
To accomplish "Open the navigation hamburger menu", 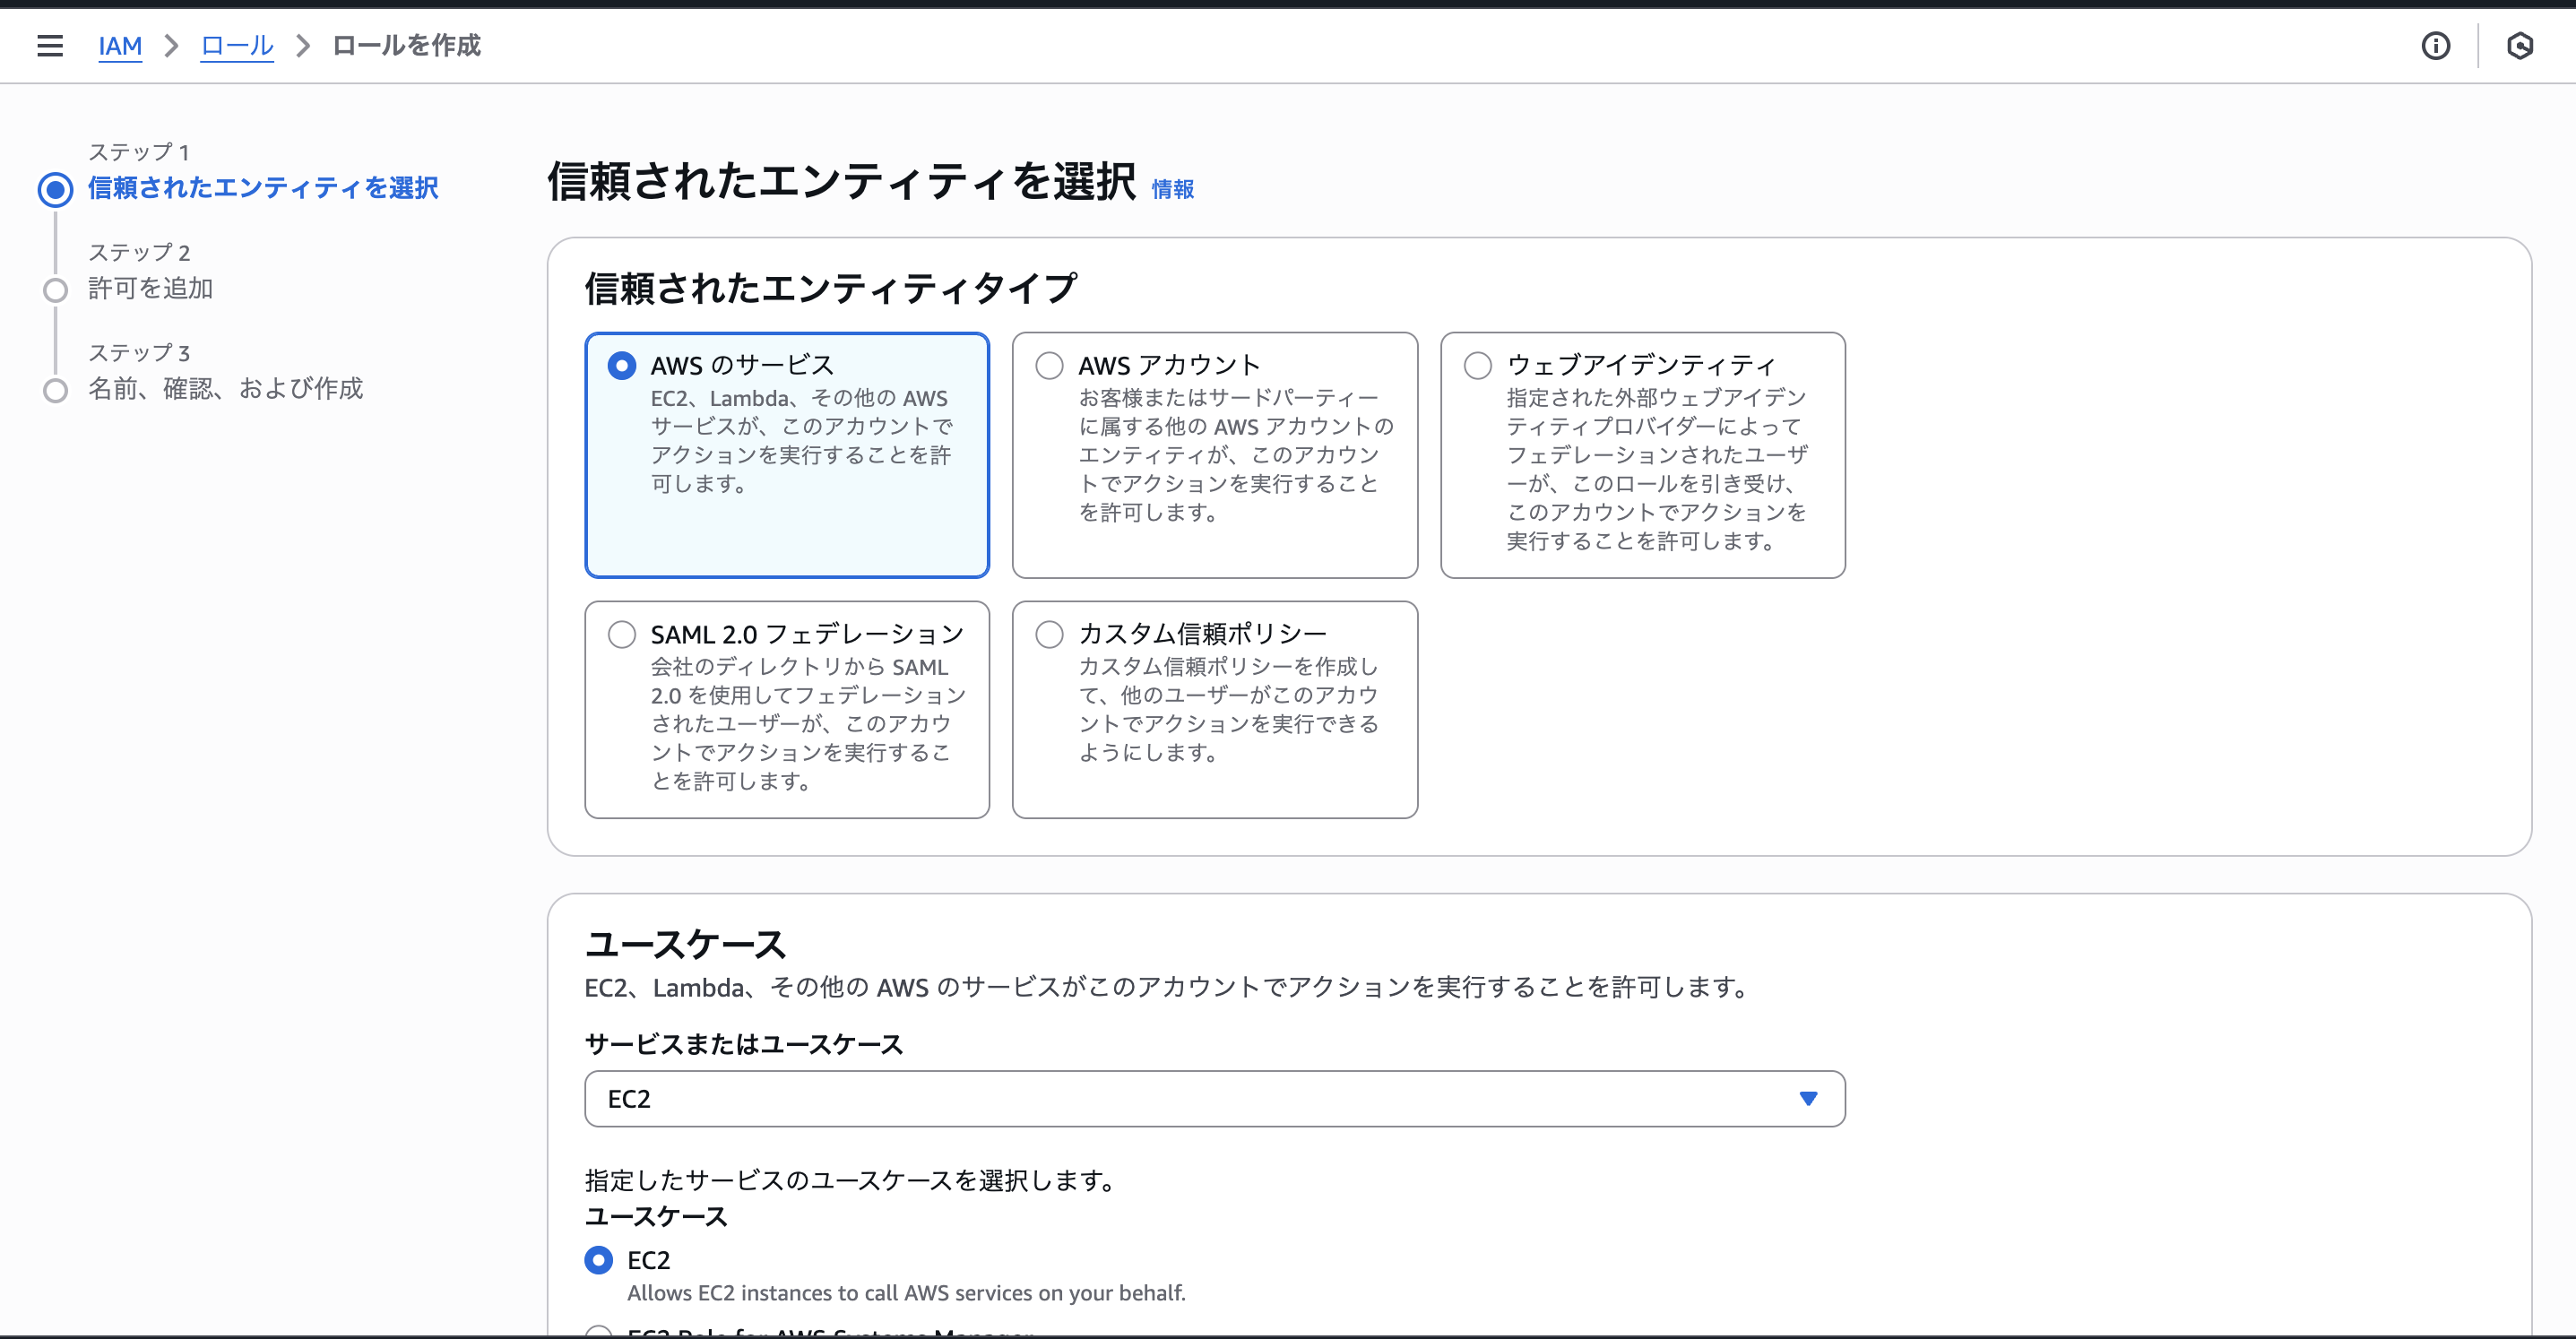I will click(50, 46).
